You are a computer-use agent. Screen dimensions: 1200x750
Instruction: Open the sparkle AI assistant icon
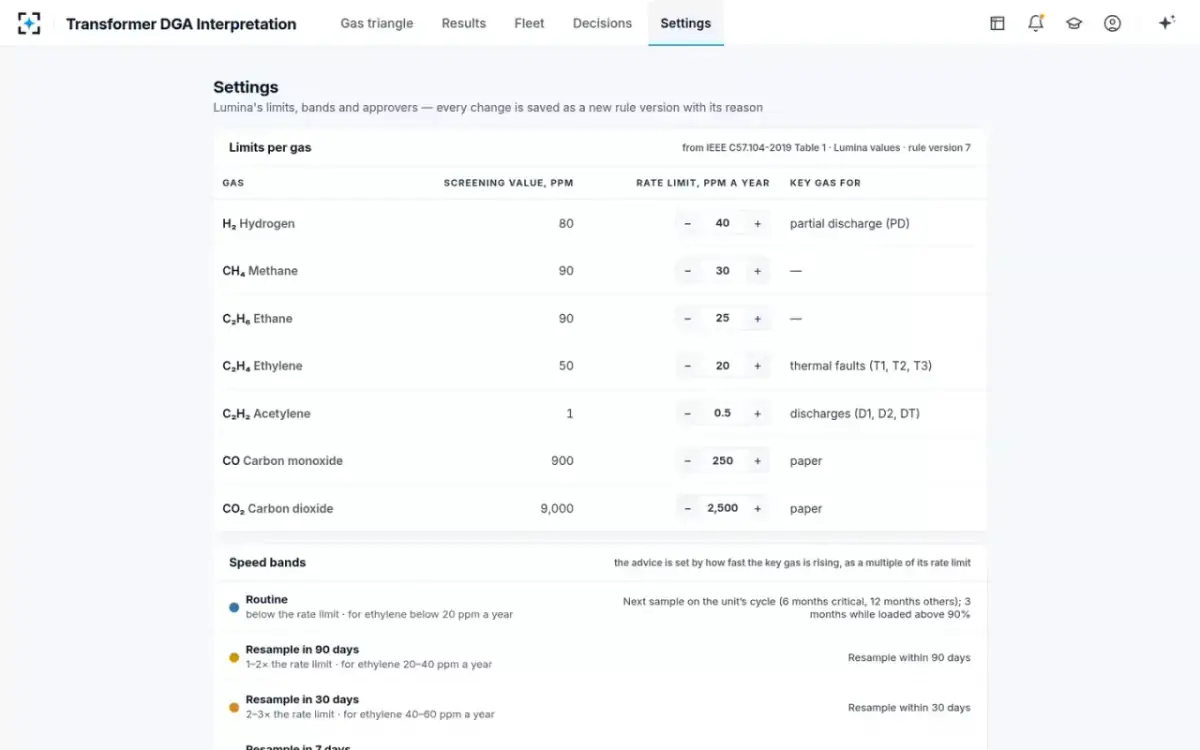click(1166, 23)
